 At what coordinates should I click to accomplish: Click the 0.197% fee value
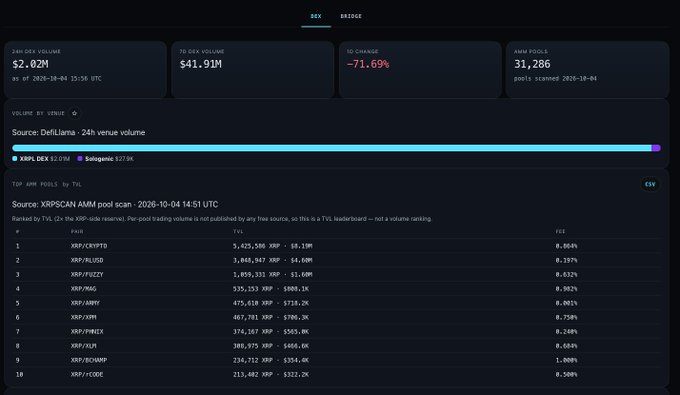point(566,260)
